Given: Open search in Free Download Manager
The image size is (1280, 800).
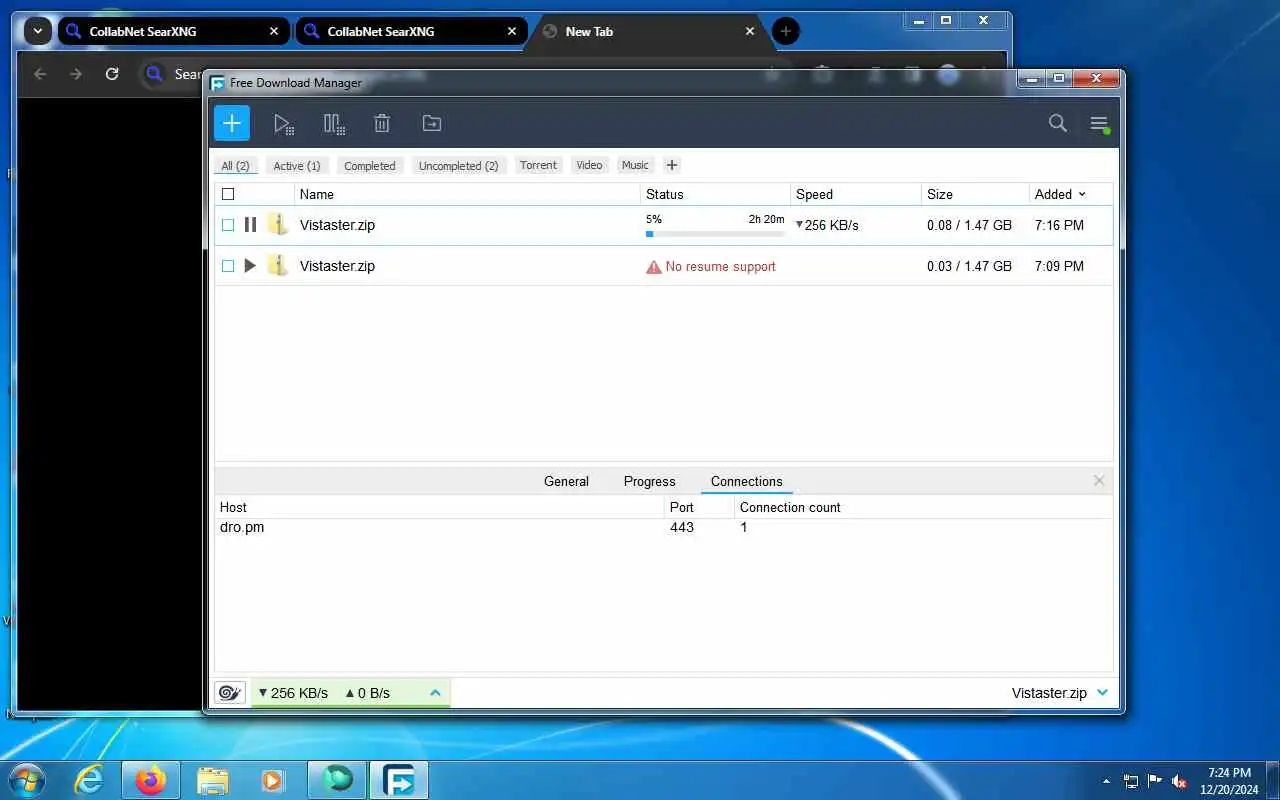Looking at the screenshot, I should [1057, 124].
